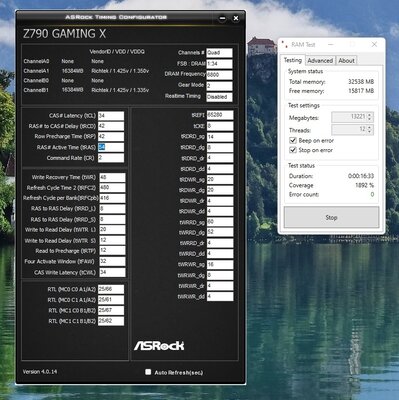Enable Auto Refresh(sec.) checkbox

148,372
